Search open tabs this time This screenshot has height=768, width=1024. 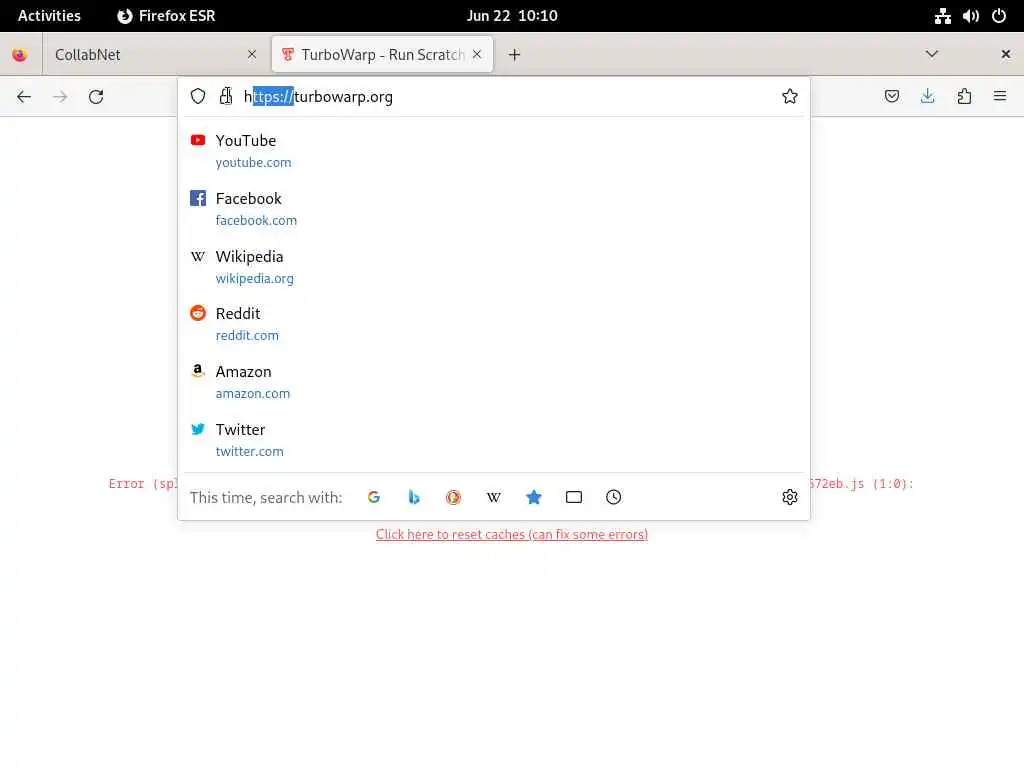(x=573, y=497)
